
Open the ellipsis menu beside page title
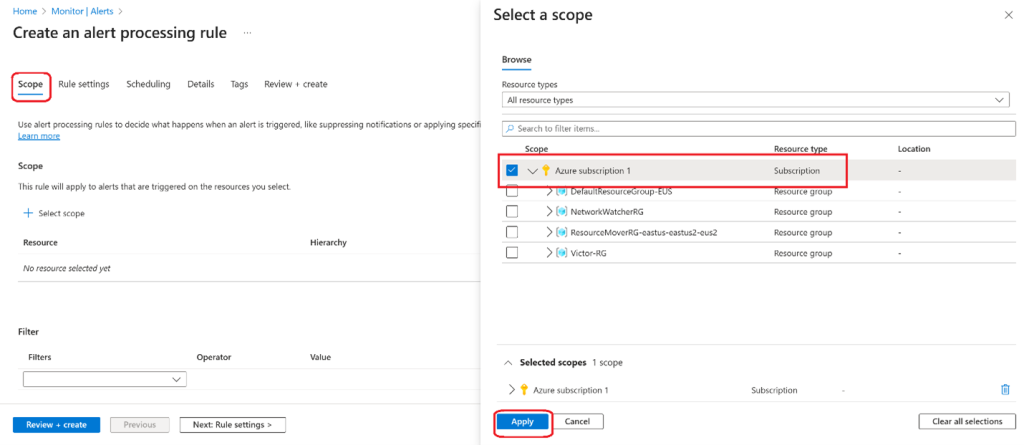(248, 33)
